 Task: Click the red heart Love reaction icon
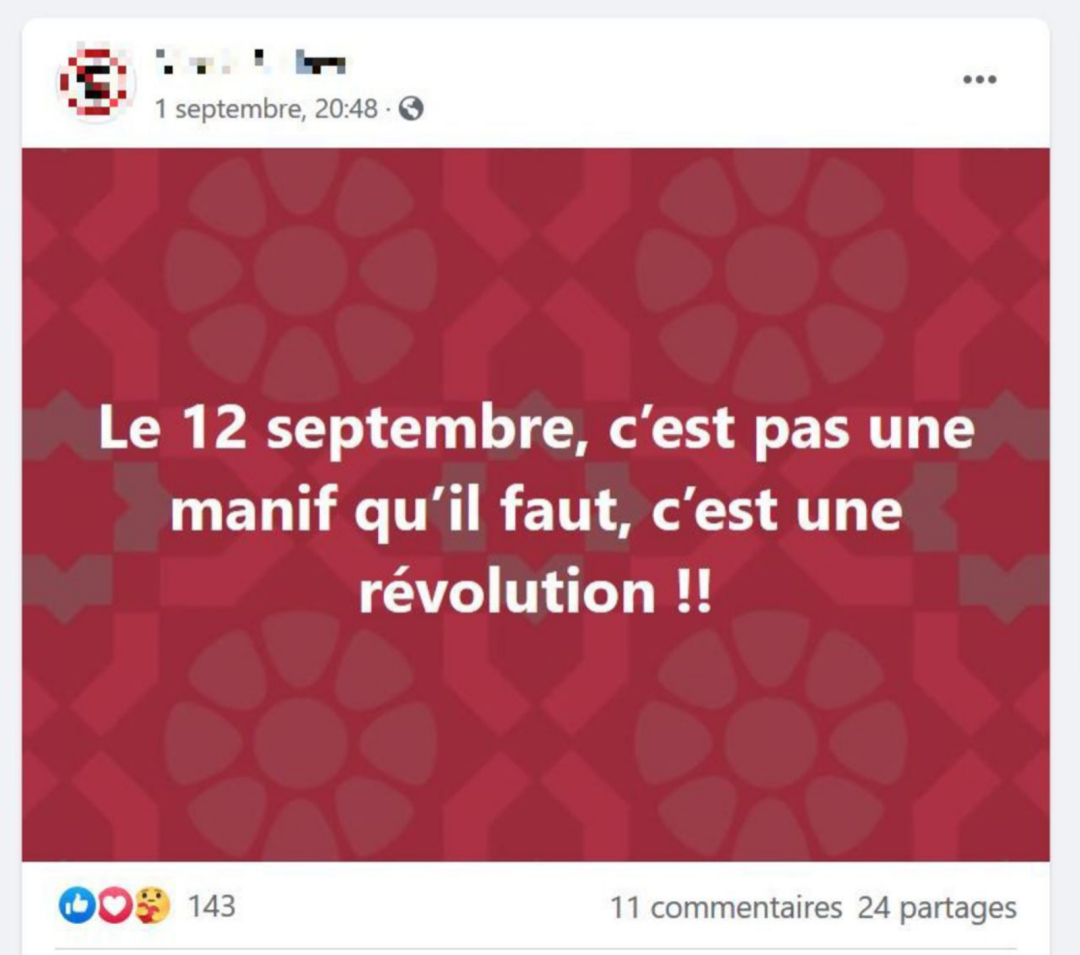(x=114, y=905)
